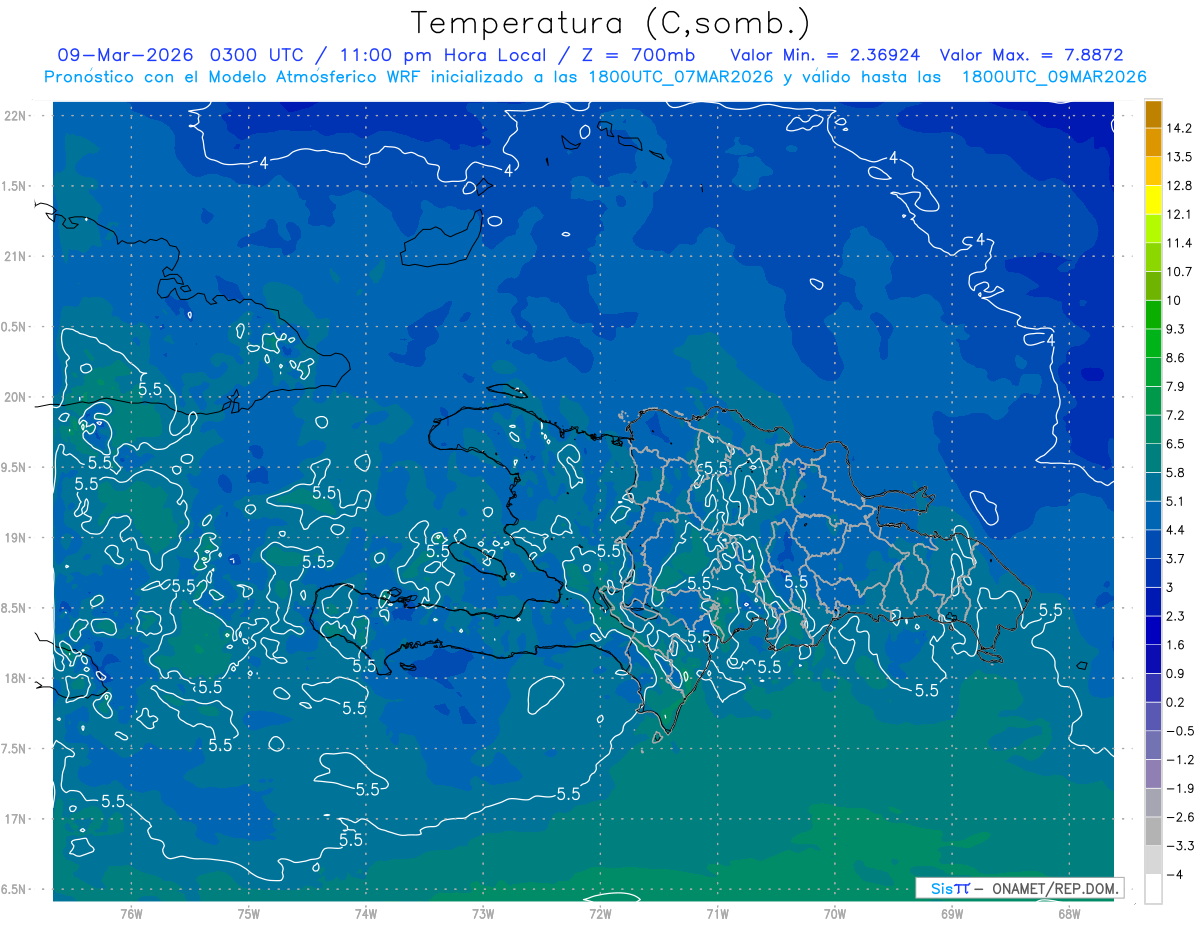Click the 17N latitude axis label

(16, 819)
